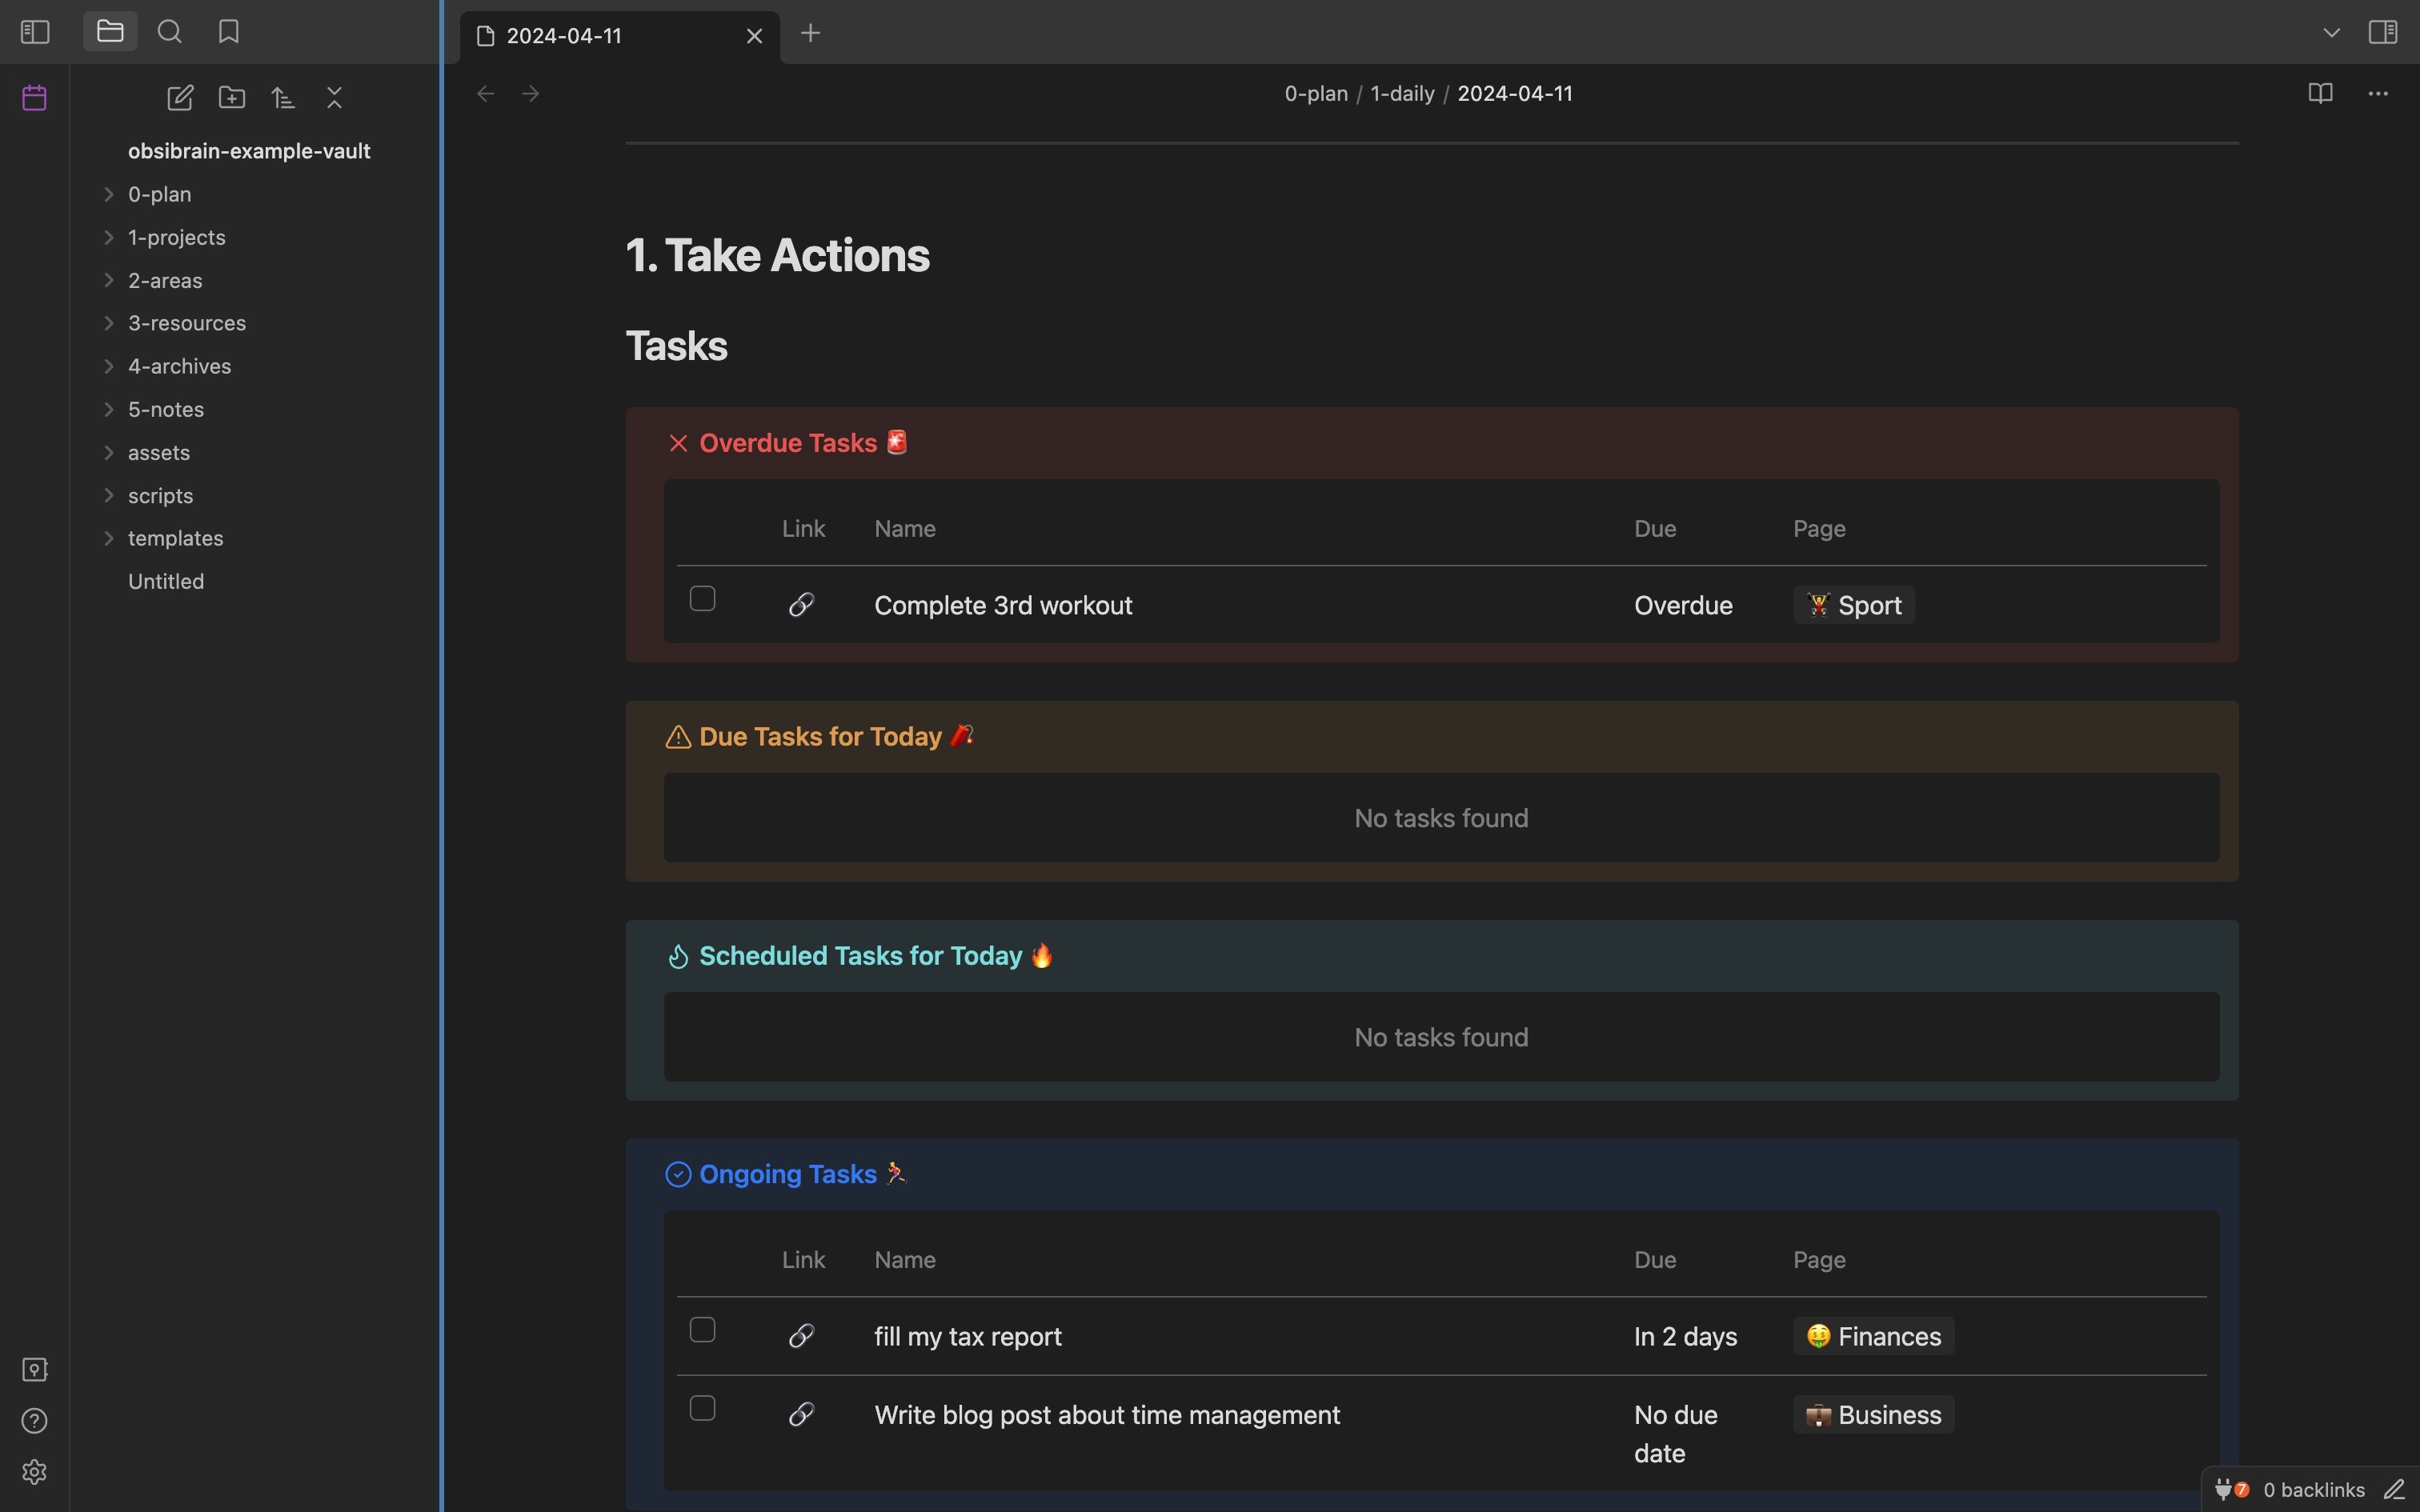Open the search pane icon

pyautogui.click(x=170, y=32)
